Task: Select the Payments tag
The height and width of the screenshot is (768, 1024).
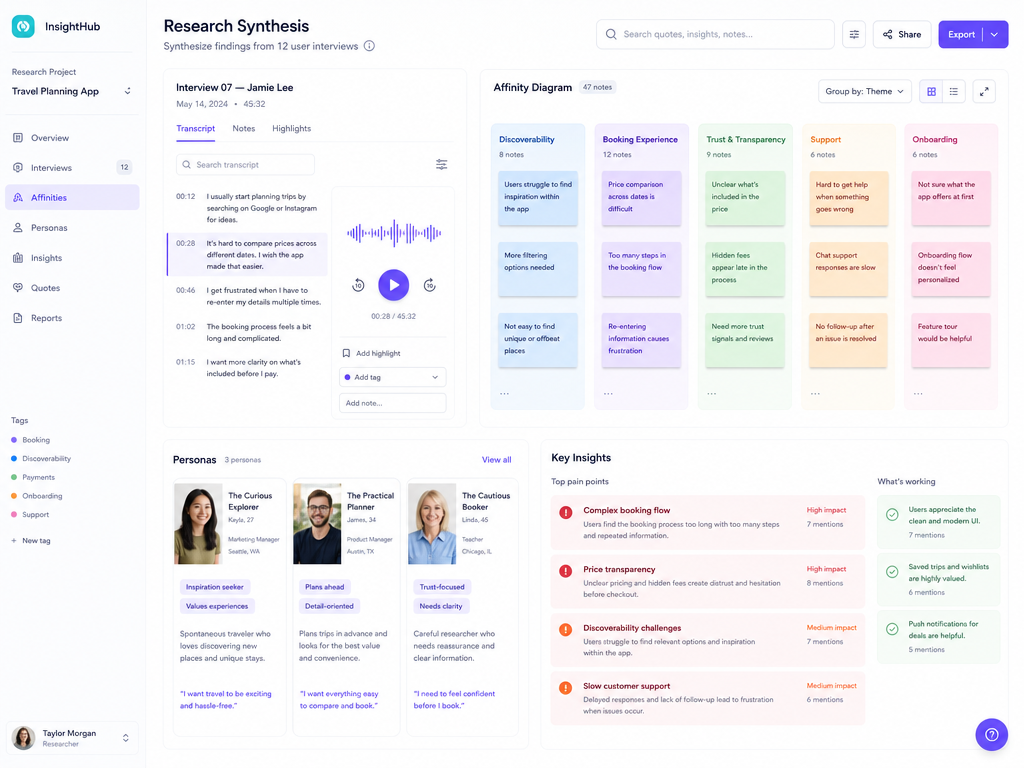Action: pyautogui.click(x=33, y=477)
